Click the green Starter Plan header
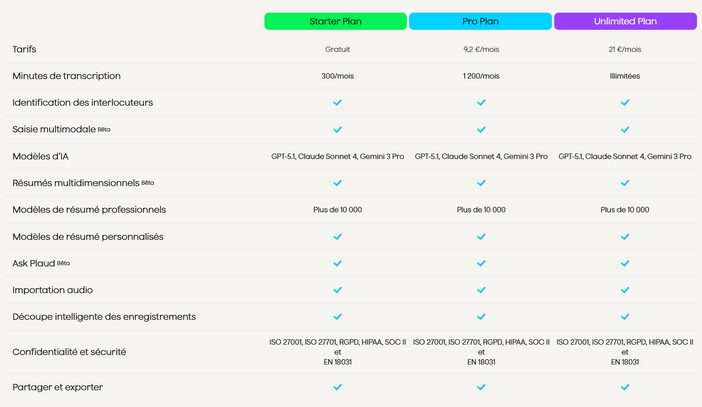The width and height of the screenshot is (702, 407). (x=335, y=21)
